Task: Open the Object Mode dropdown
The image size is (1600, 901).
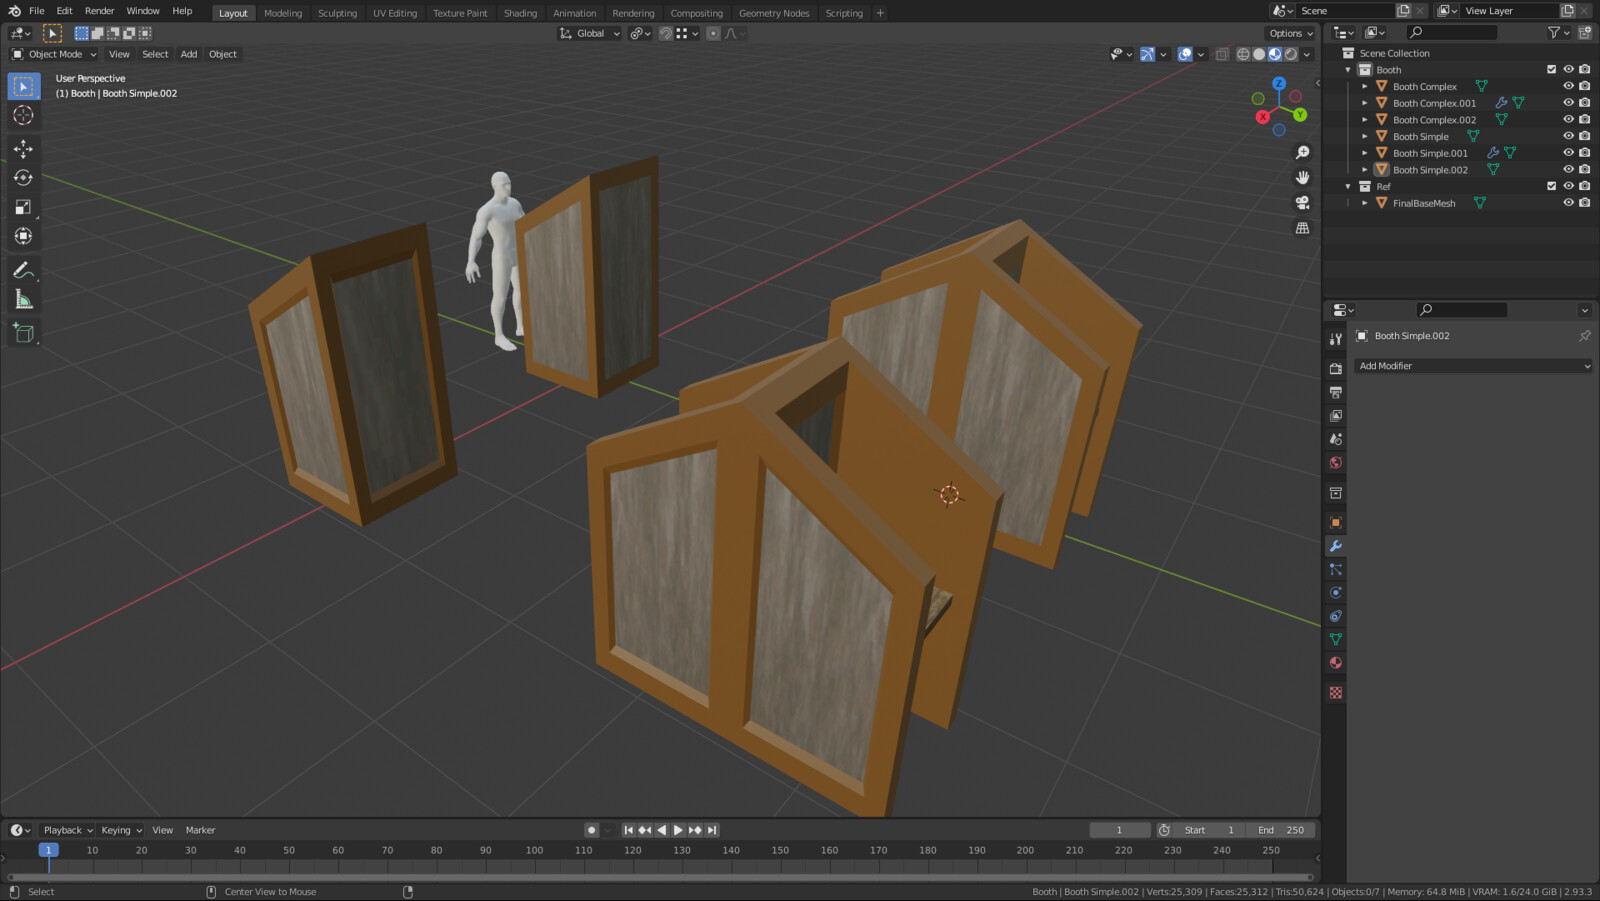Action: 54,54
